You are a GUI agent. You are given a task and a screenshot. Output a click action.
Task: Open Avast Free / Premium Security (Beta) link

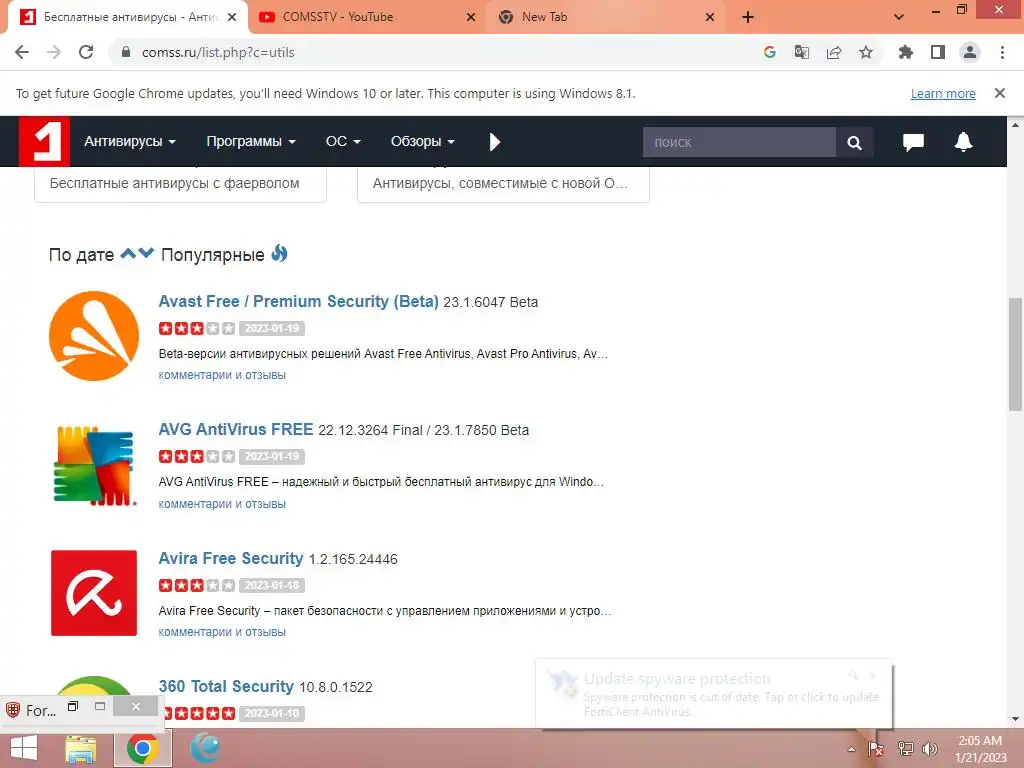tap(298, 301)
